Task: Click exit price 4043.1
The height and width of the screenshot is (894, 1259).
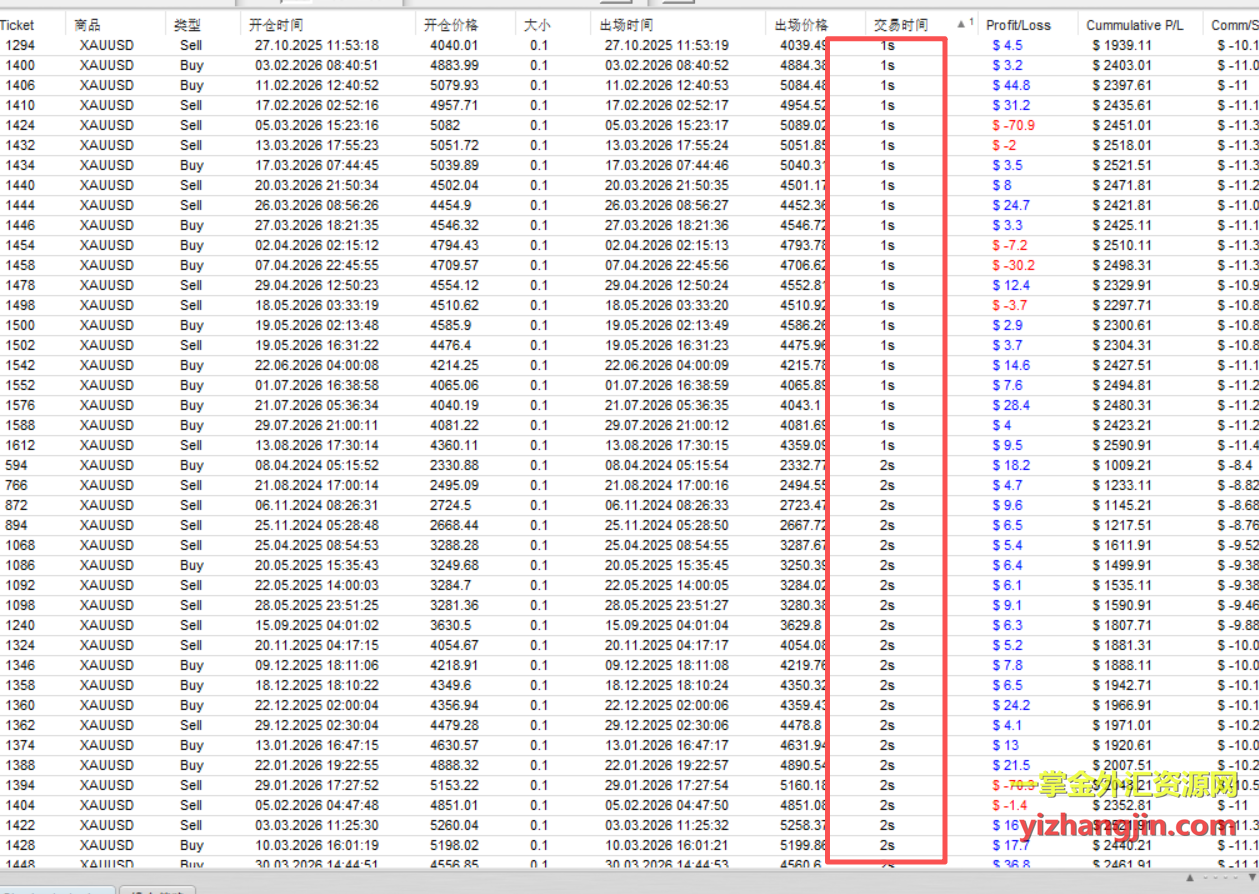Action: tap(800, 405)
